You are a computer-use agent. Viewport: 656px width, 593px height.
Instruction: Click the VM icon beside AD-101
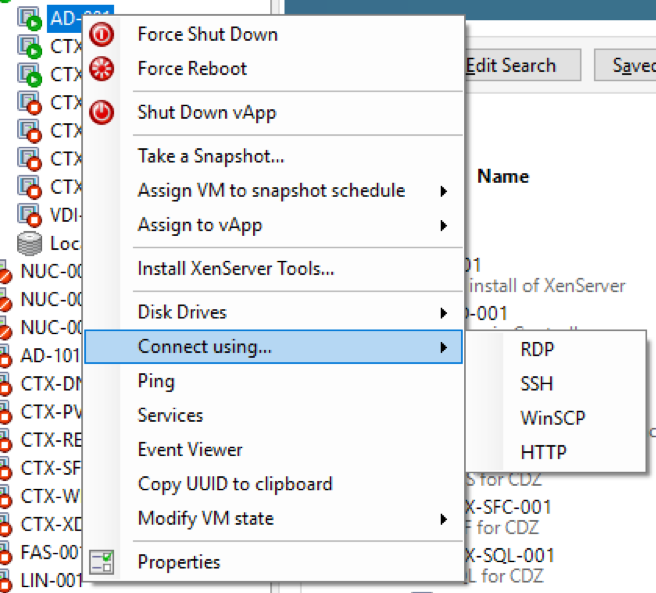(5, 356)
